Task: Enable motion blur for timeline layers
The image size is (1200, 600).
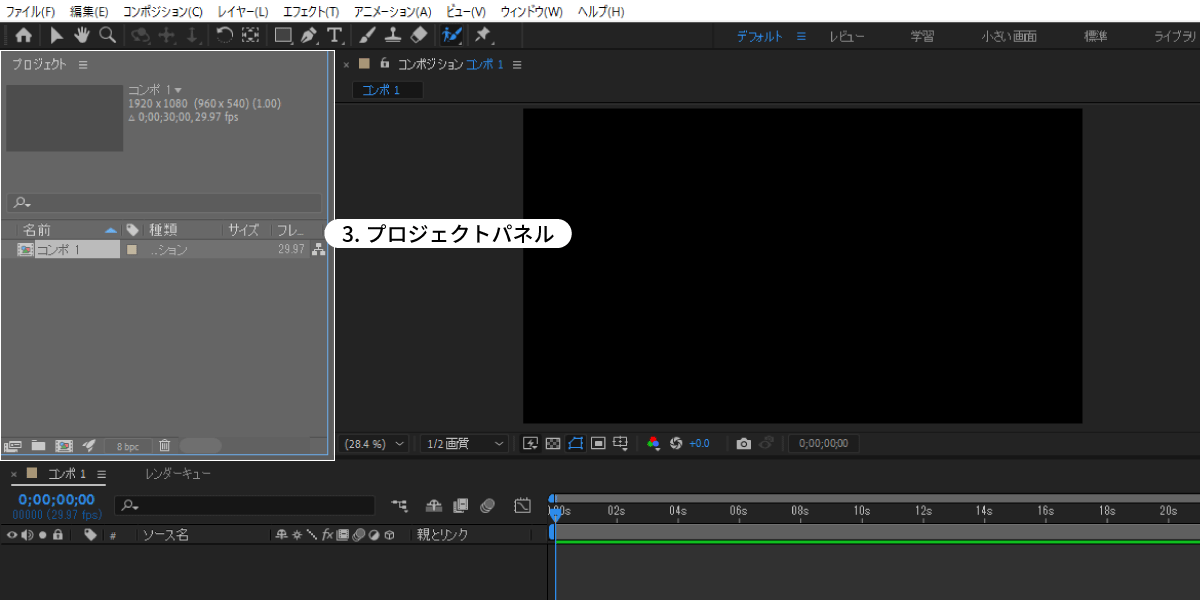Action: pyautogui.click(x=488, y=506)
